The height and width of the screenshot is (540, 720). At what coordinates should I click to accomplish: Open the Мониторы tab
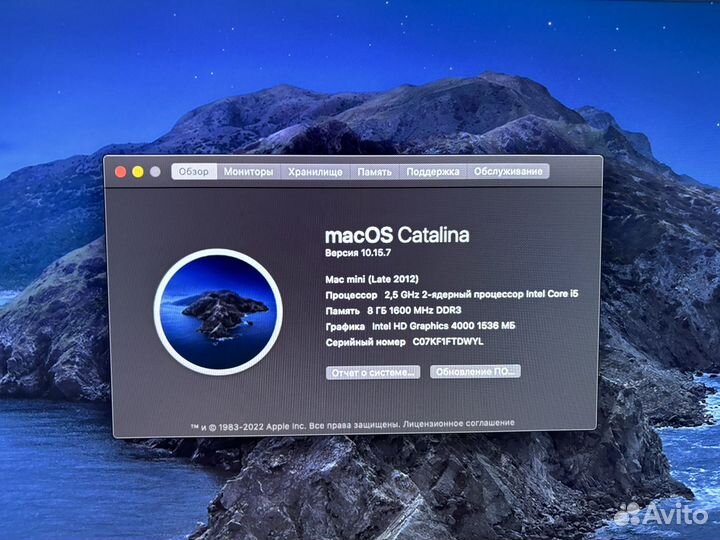(x=248, y=172)
